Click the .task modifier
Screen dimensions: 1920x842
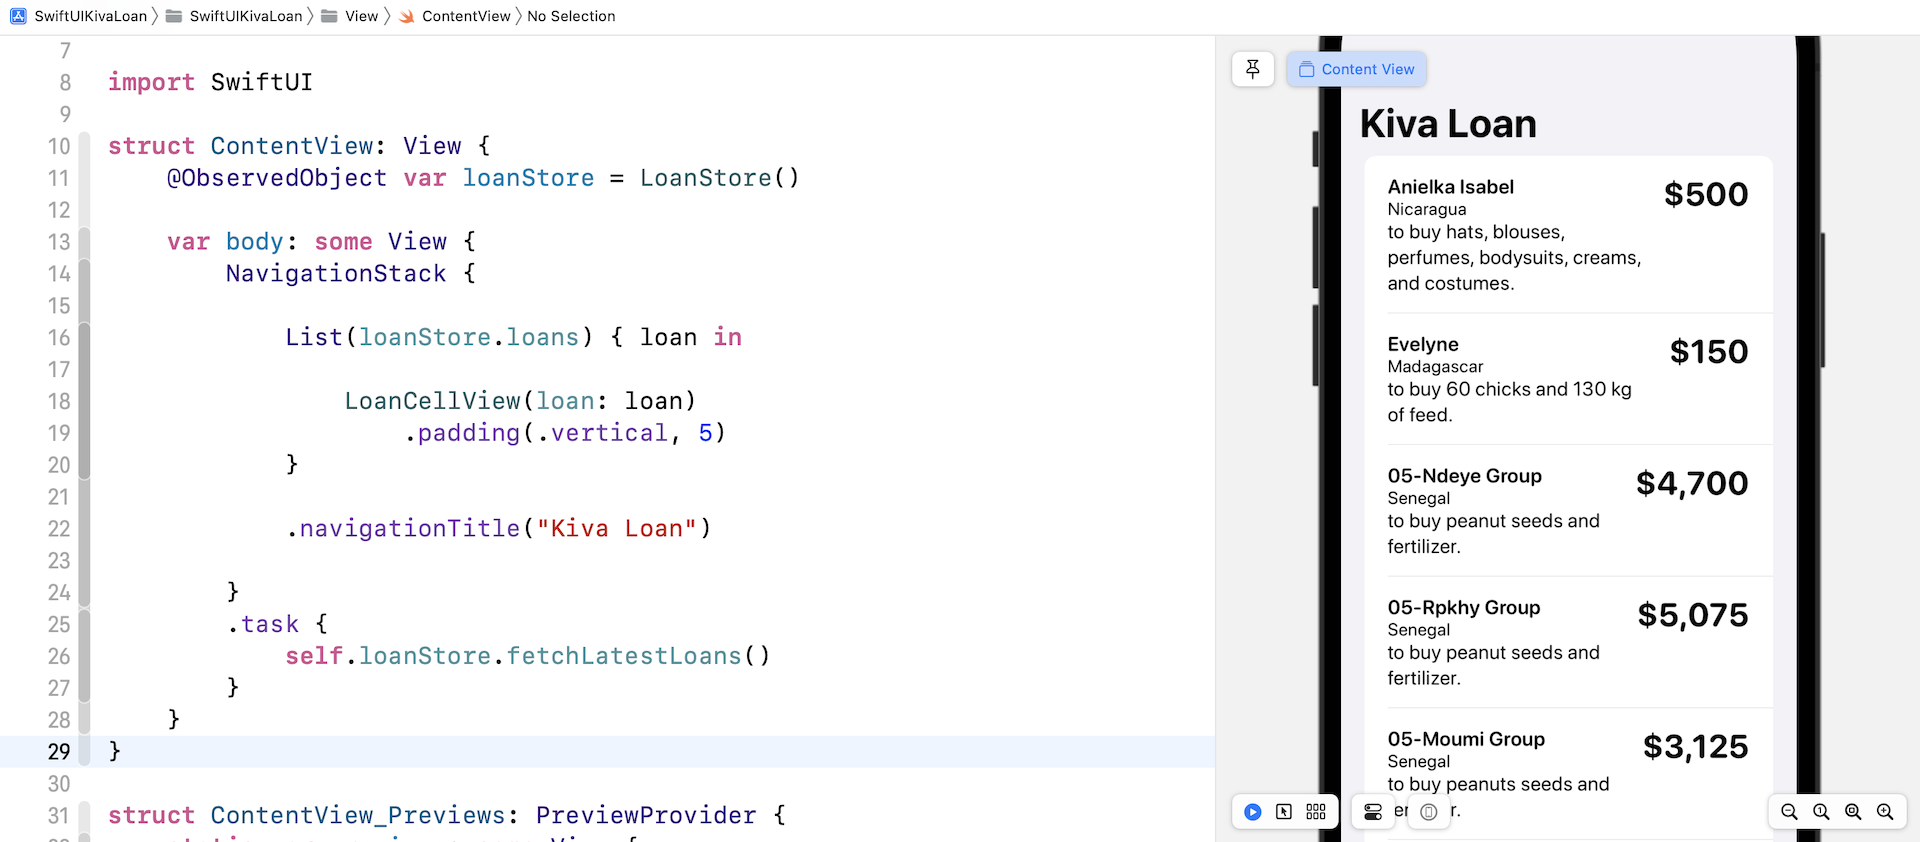pos(263,624)
